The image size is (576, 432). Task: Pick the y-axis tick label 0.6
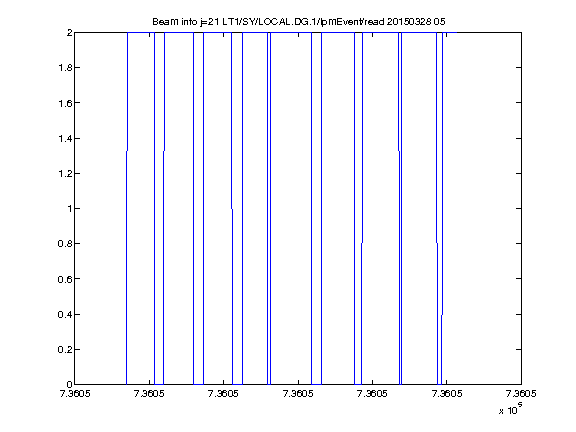(x=65, y=279)
